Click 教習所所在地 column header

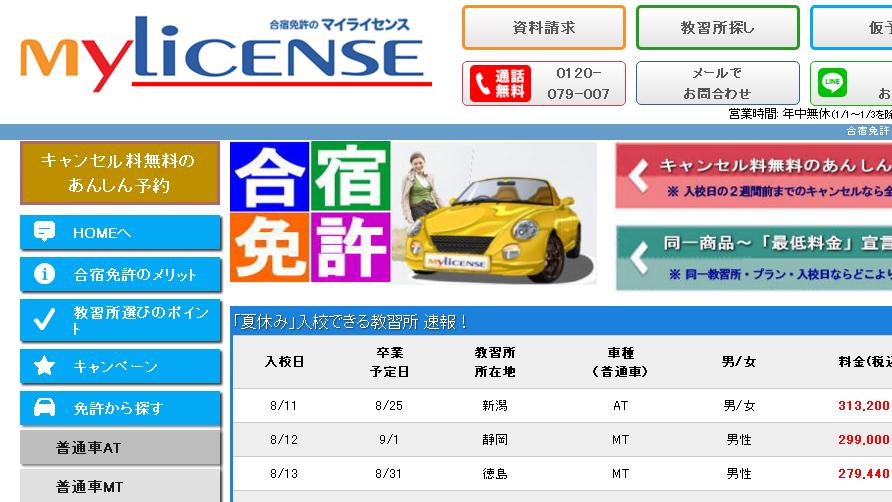coord(495,362)
